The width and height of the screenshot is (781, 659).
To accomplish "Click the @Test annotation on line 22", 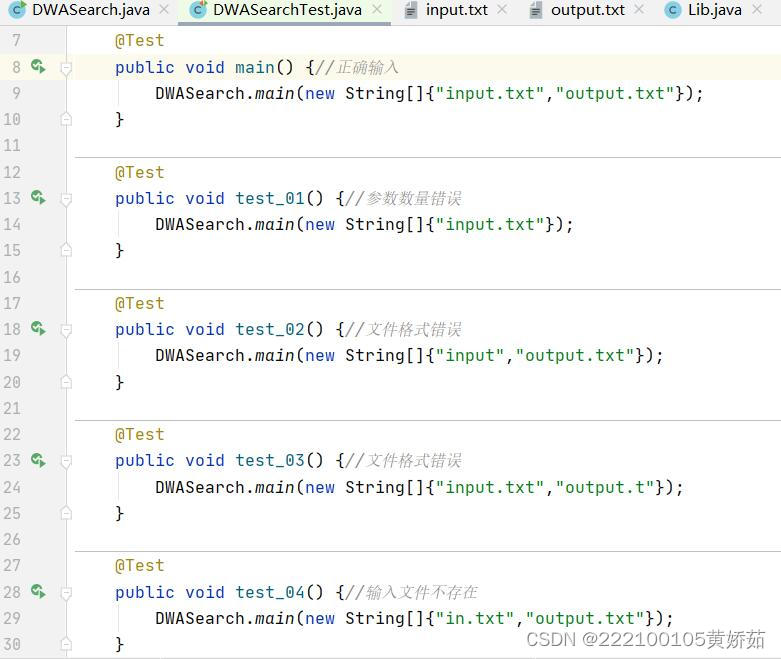I will click(139, 434).
